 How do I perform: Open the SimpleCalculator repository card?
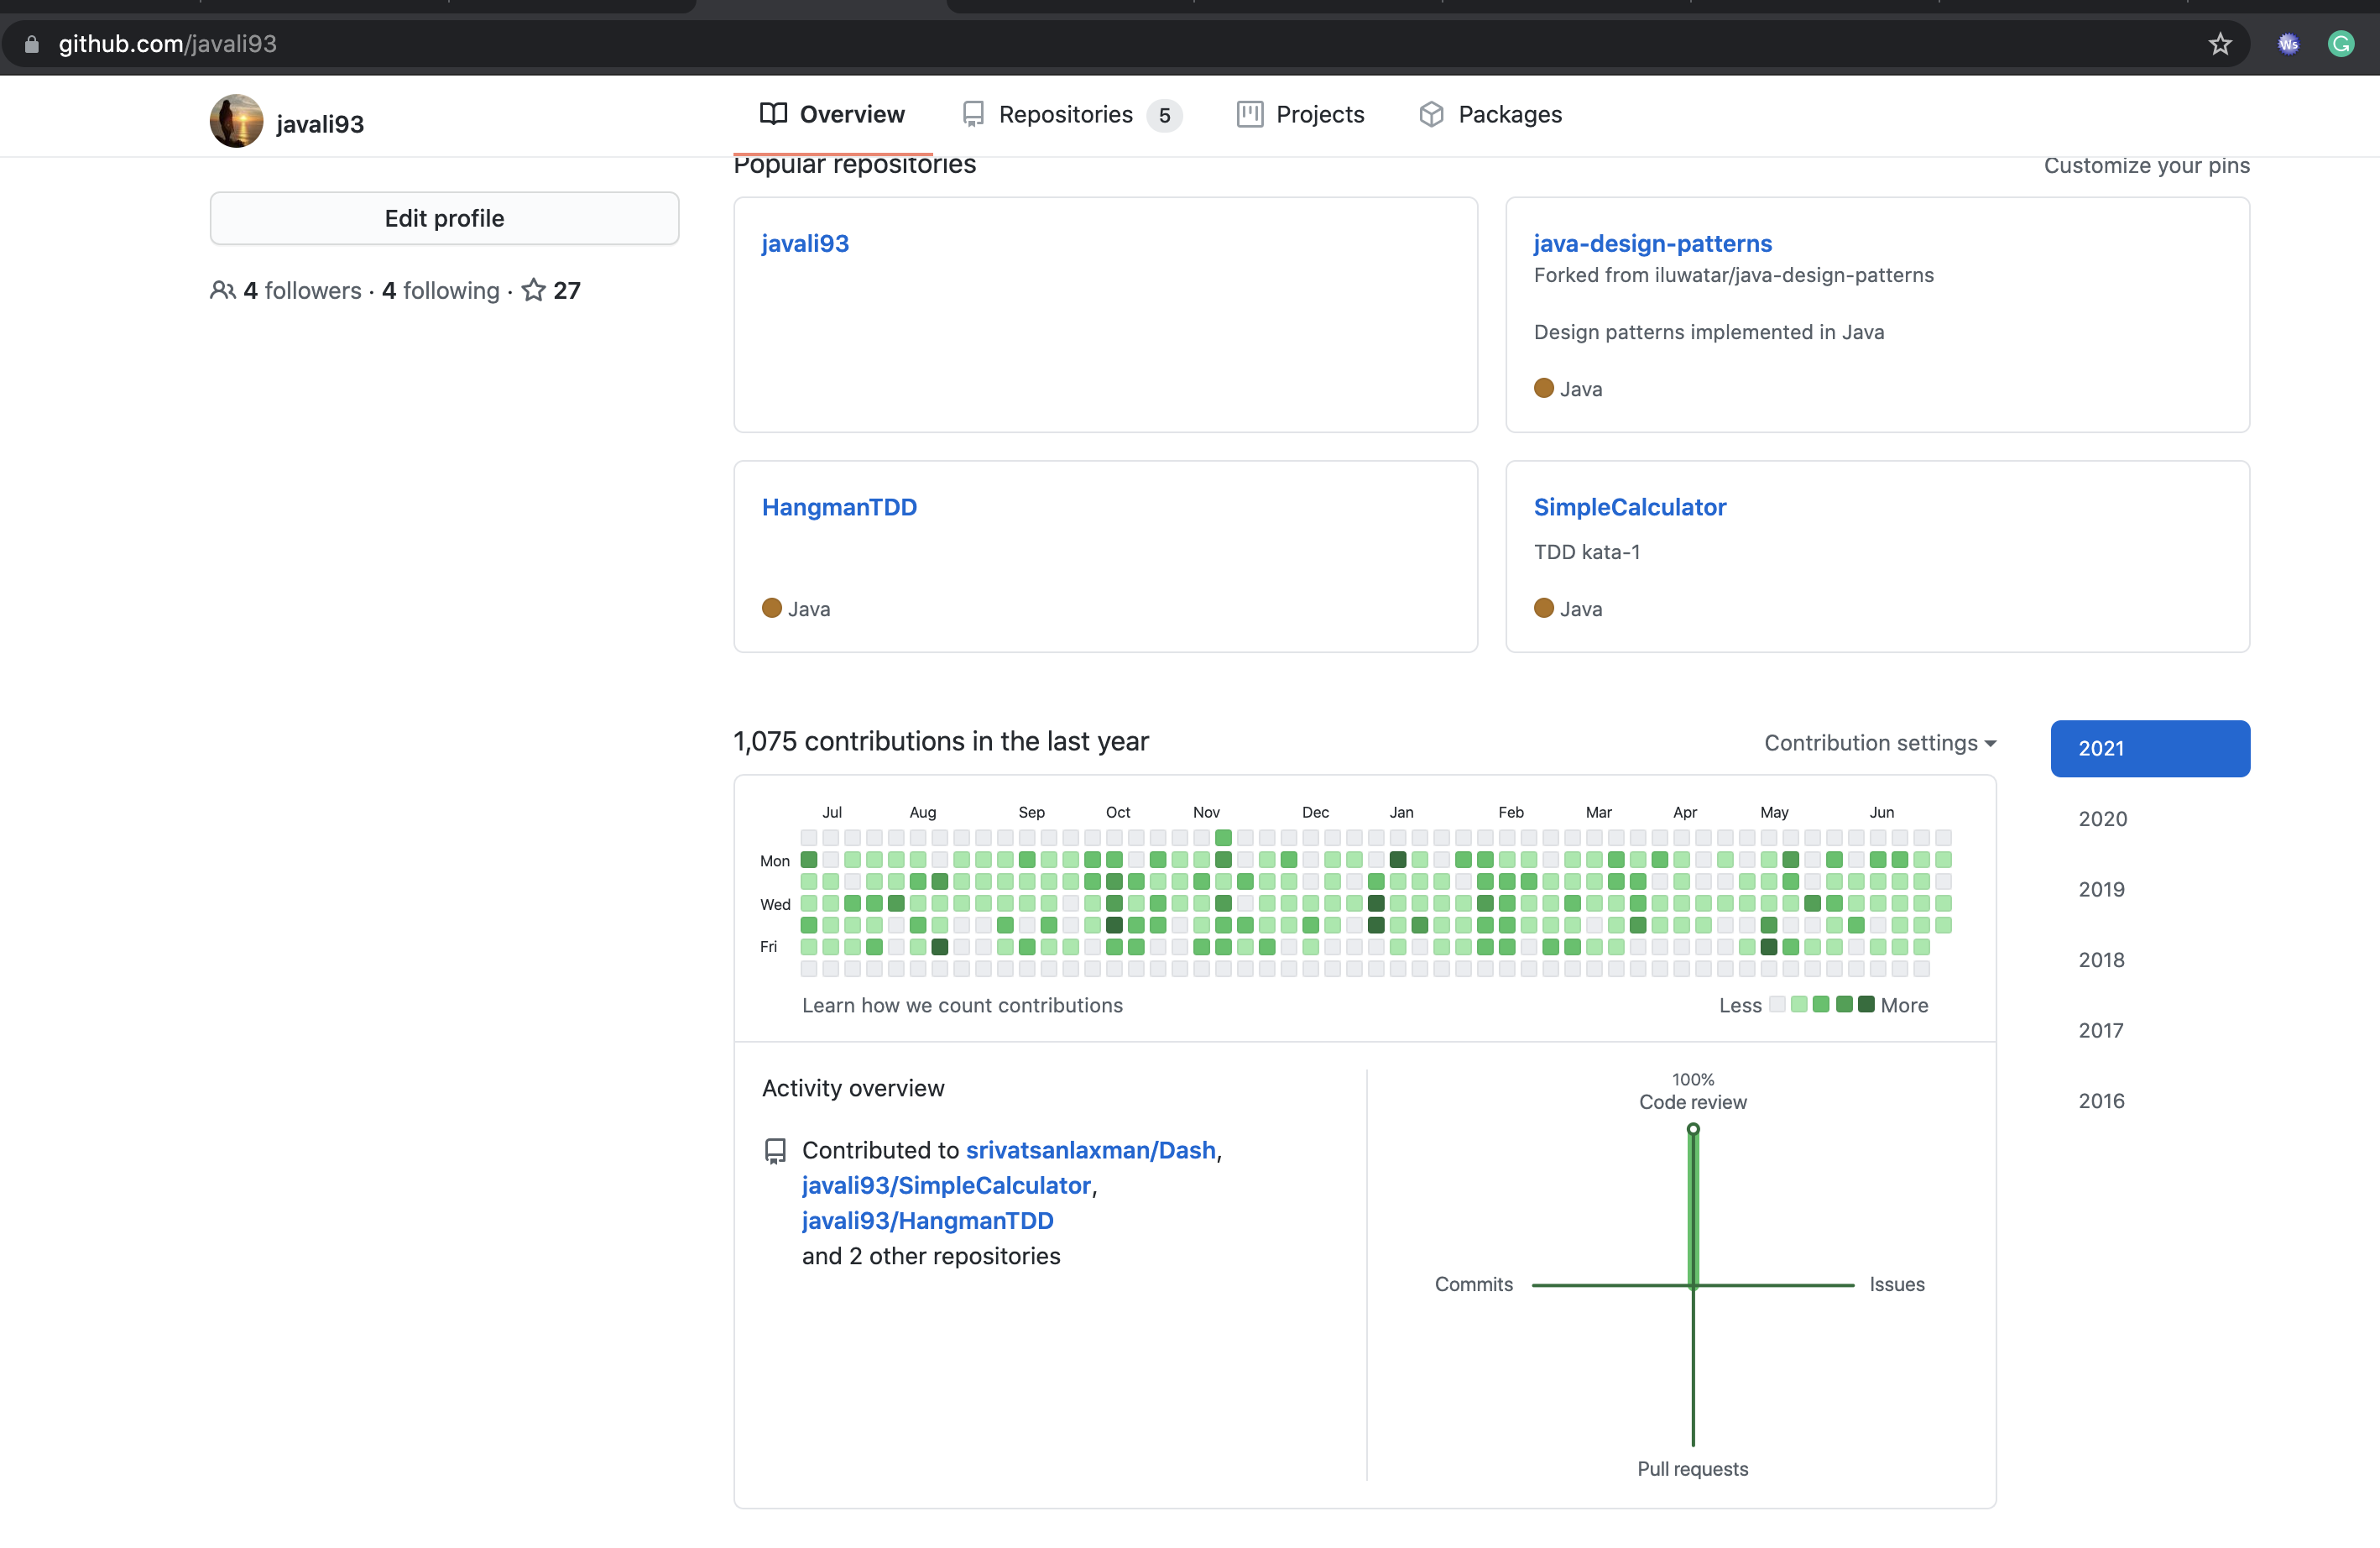point(1629,507)
